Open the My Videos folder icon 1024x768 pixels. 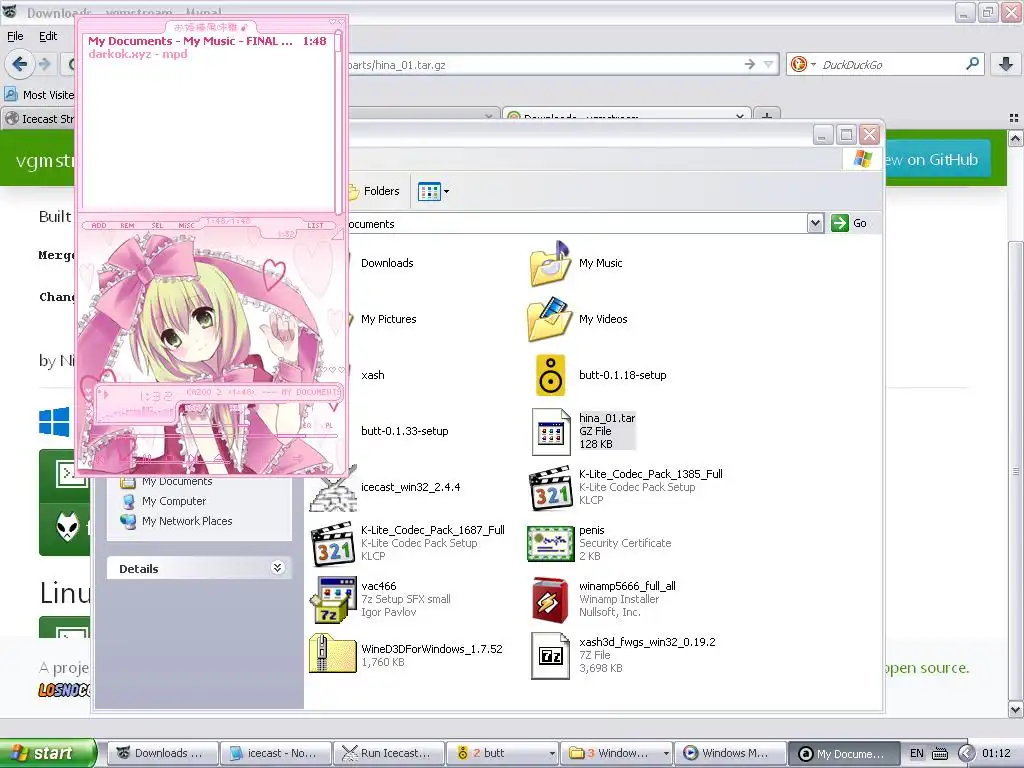coord(549,319)
